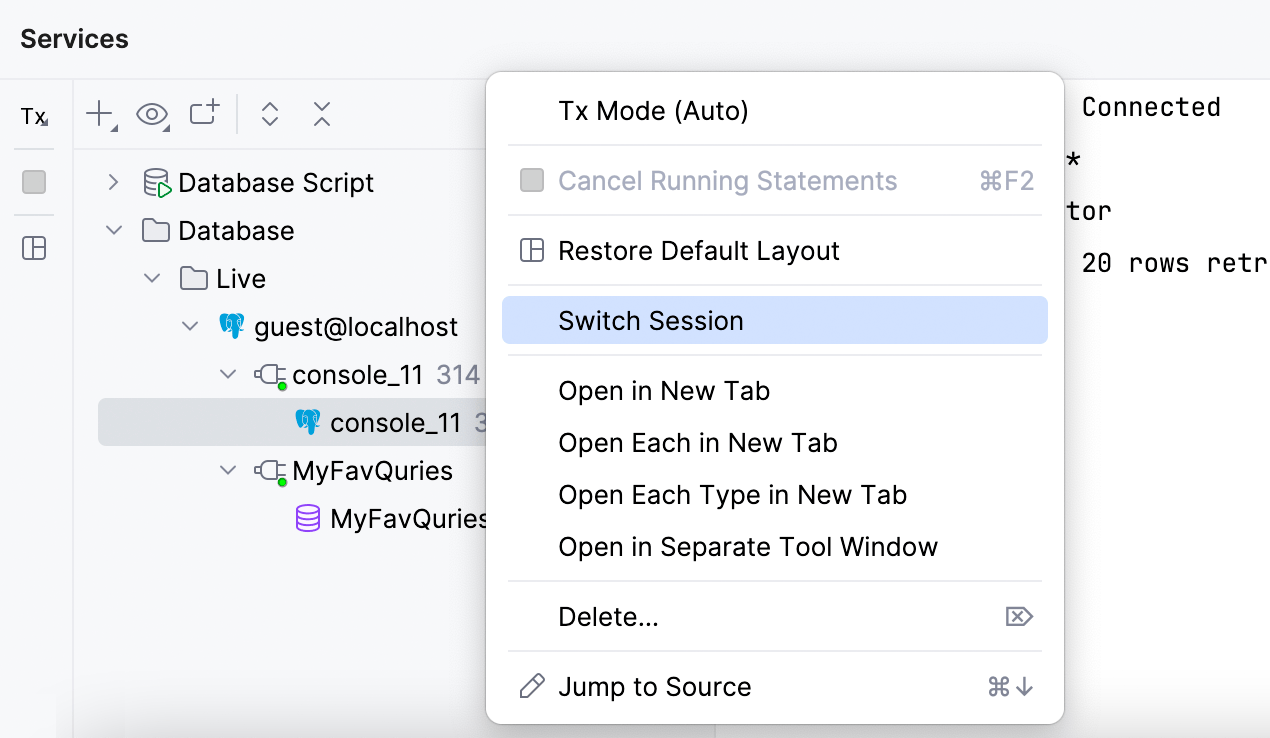Viewport: 1270px width, 738px height.
Task: Click the Collapse All arrows icon
Action: (x=321, y=114)
